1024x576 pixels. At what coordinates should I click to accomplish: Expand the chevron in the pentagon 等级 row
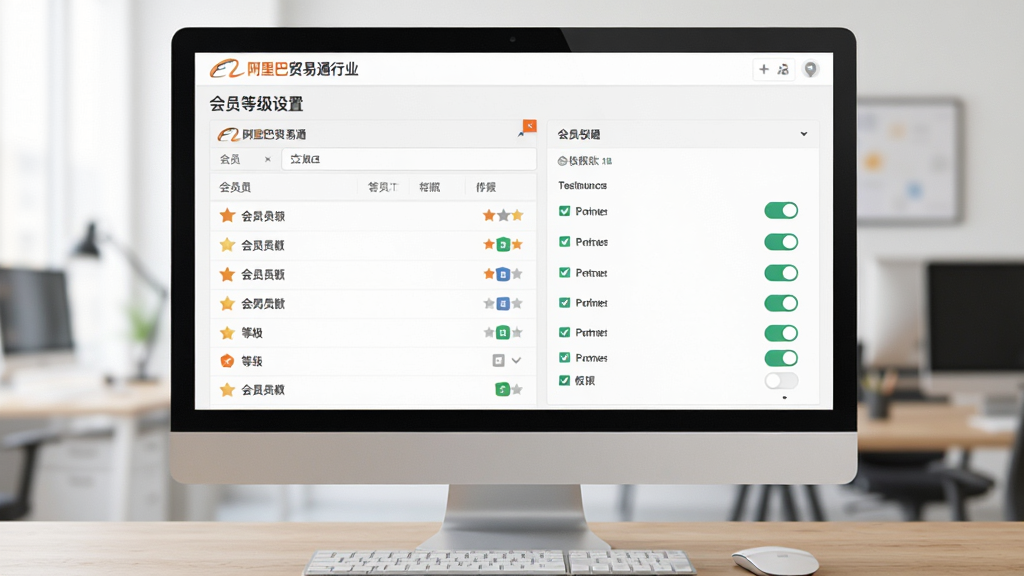click(x=517, y=360)
